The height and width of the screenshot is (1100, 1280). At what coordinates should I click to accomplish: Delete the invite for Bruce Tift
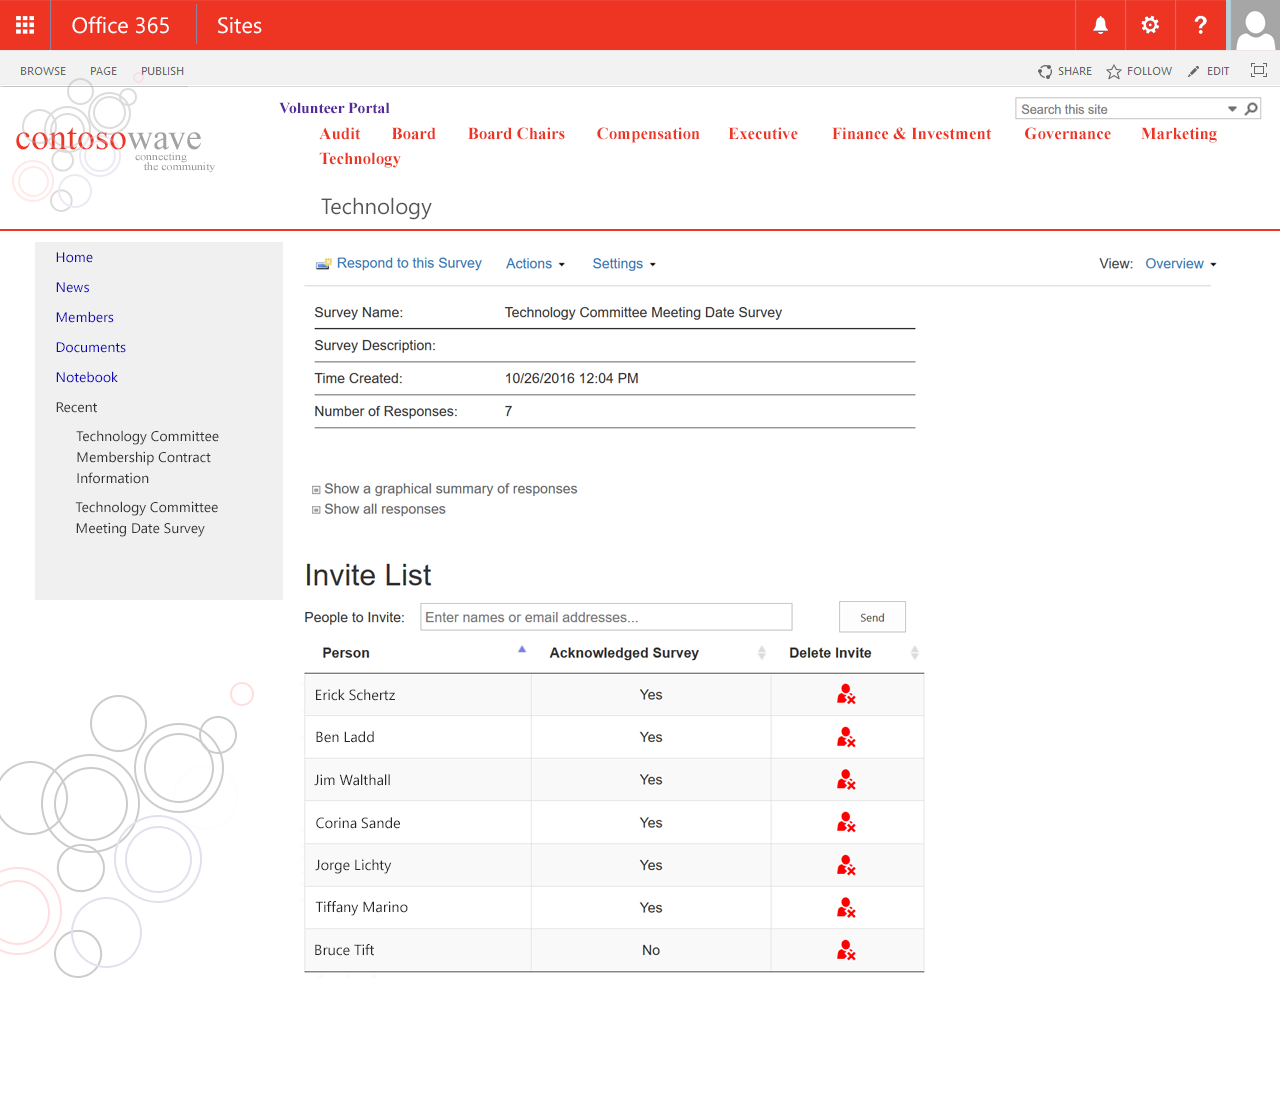coord(846,950)
